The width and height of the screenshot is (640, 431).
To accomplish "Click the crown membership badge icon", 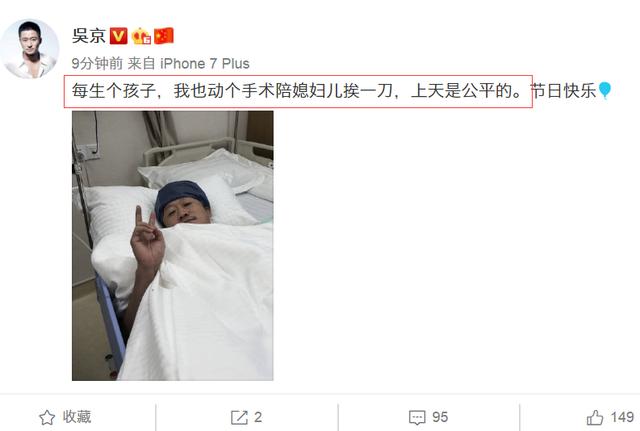I will coord(141,36).
